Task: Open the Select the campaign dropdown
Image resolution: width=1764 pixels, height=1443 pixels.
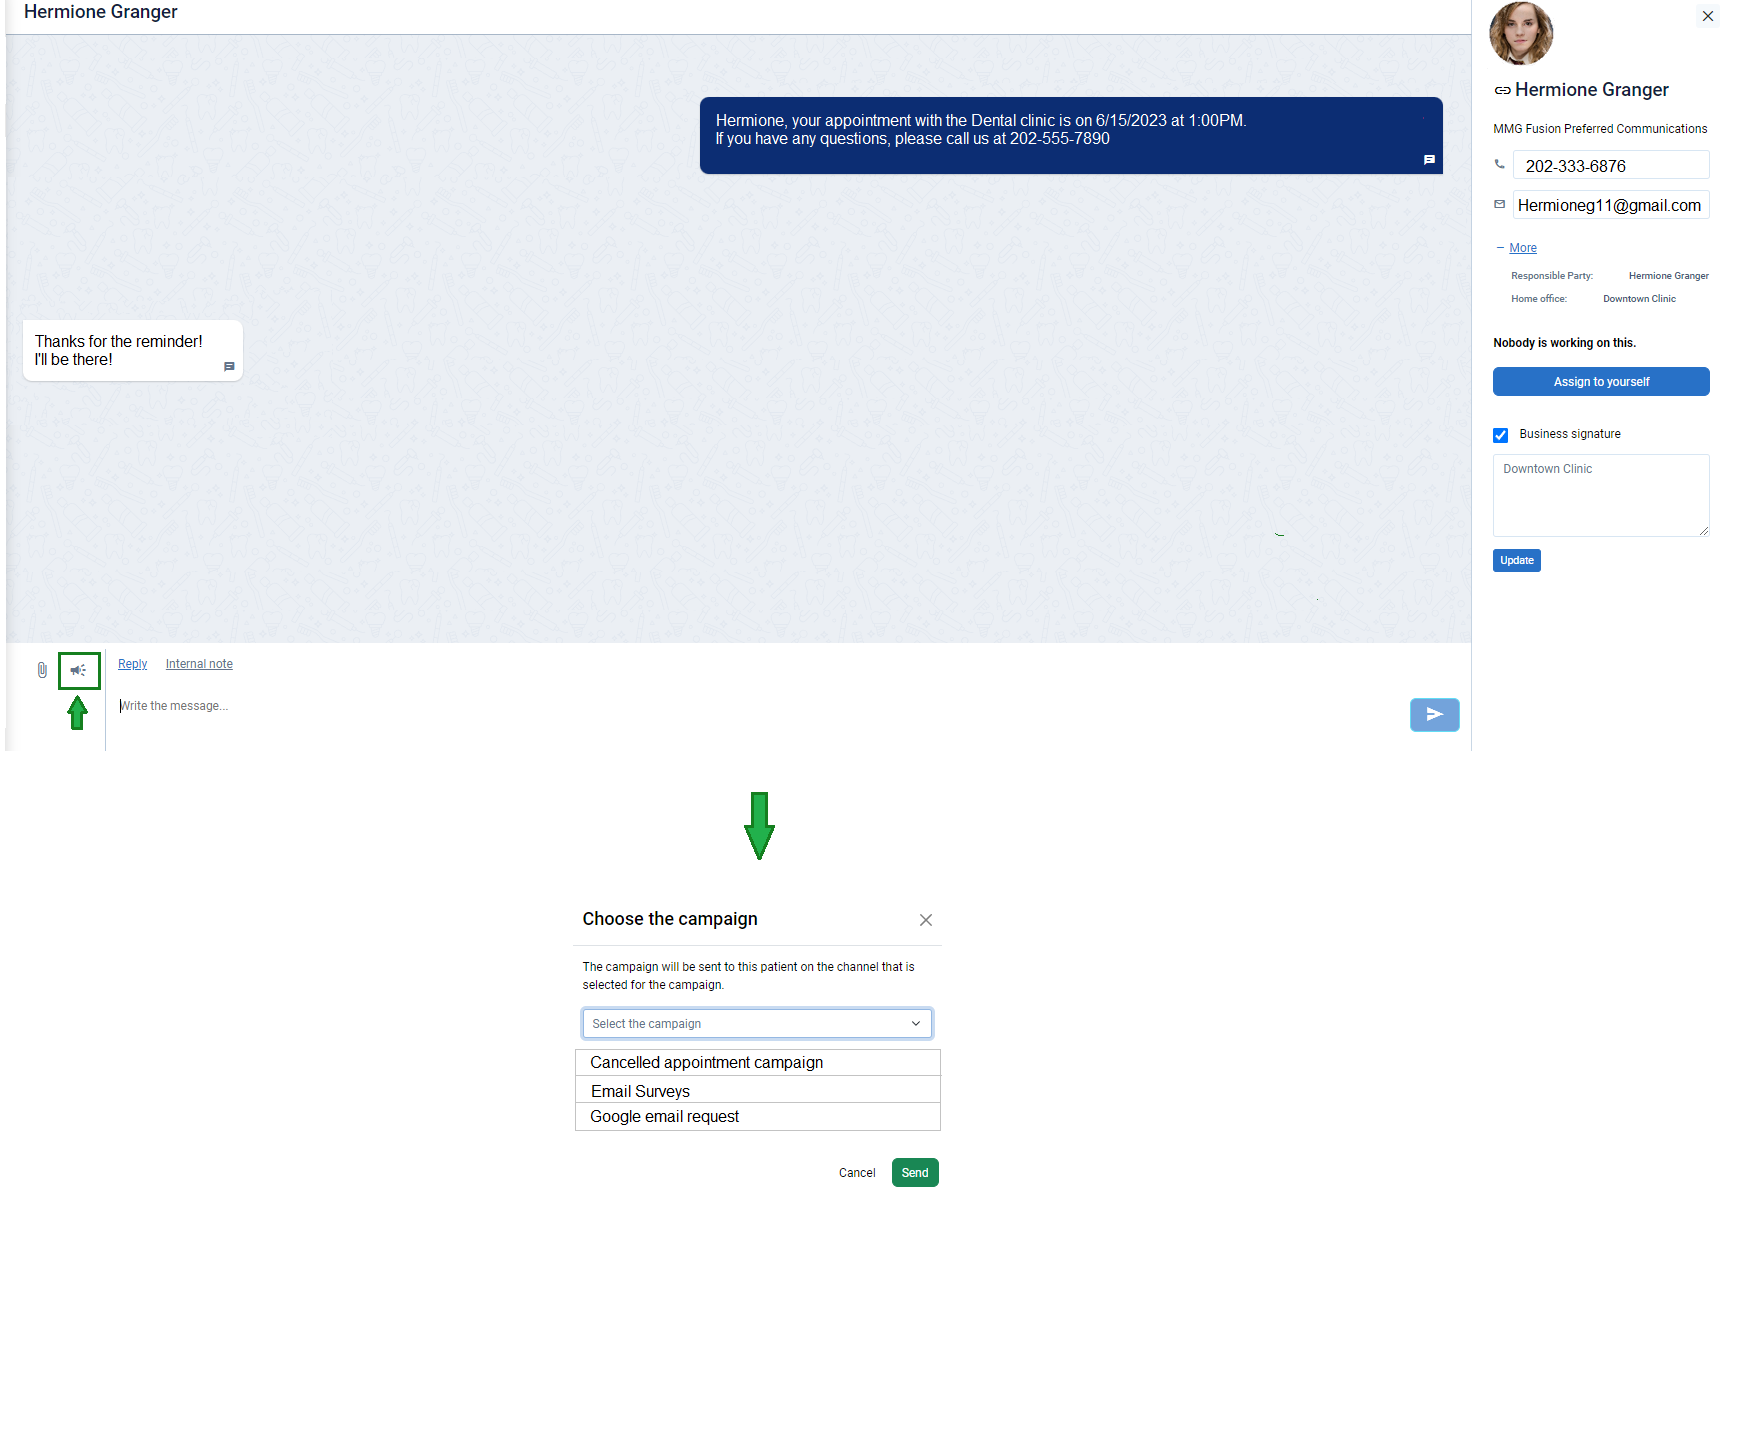Action: [x=757, y=1023]
